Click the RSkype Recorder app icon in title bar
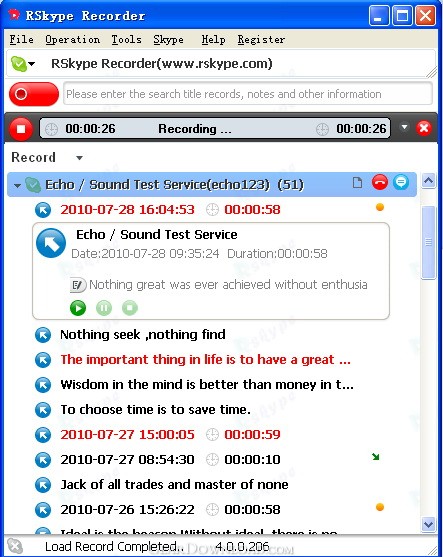443x557 pixels. click(x=15, y=15)
